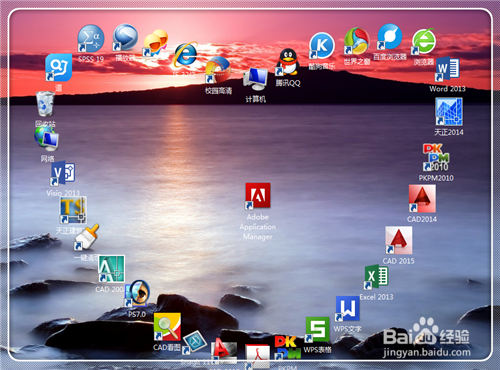Open the blue SketchUp-style tilted icon
This screenshot has height=370, width=500.
[195, 342]
